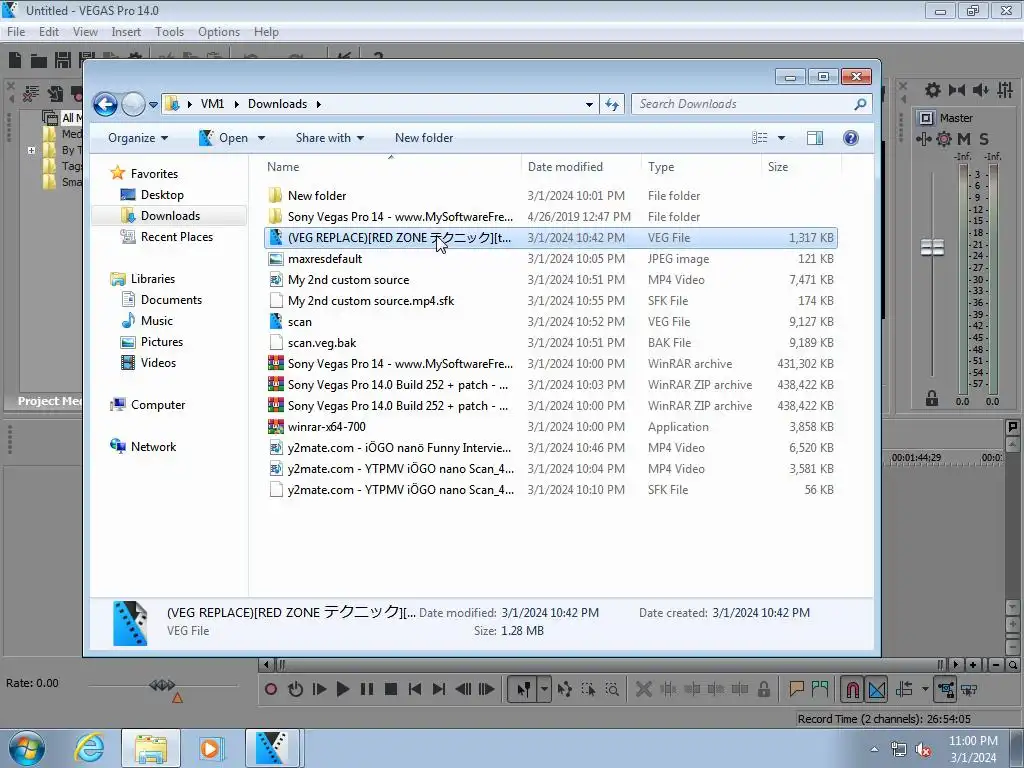Toggle Dim Output speaker icon
Viewport: 1024px width, 768px height.
pos(980,90)
